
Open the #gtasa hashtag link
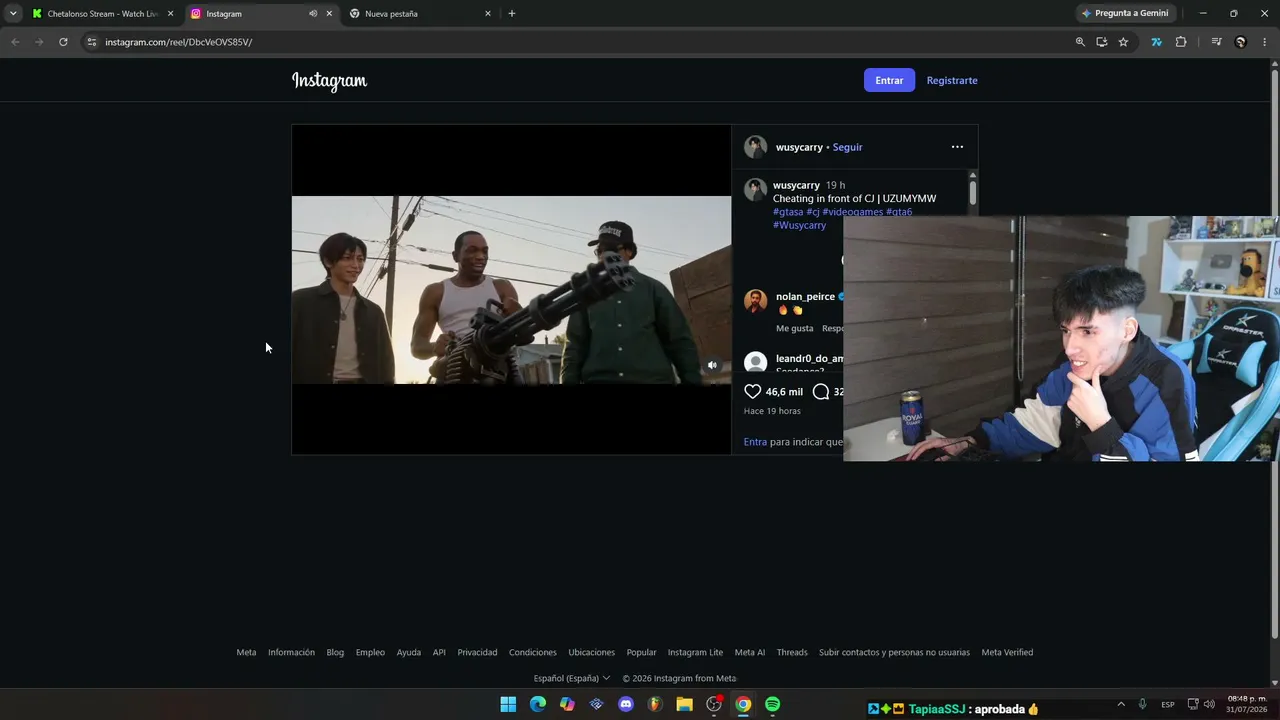(x=788, y=212)
